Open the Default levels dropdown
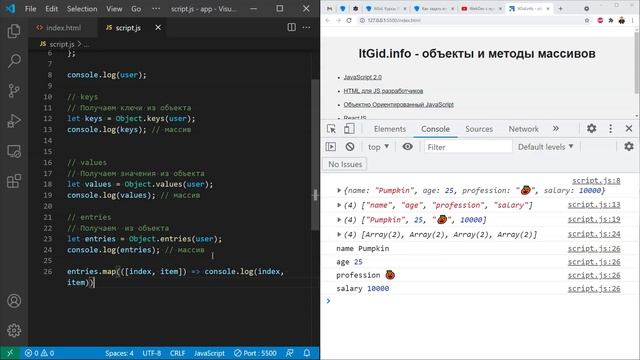The height and width of the screenshot is (360, 640). (546, 147)
